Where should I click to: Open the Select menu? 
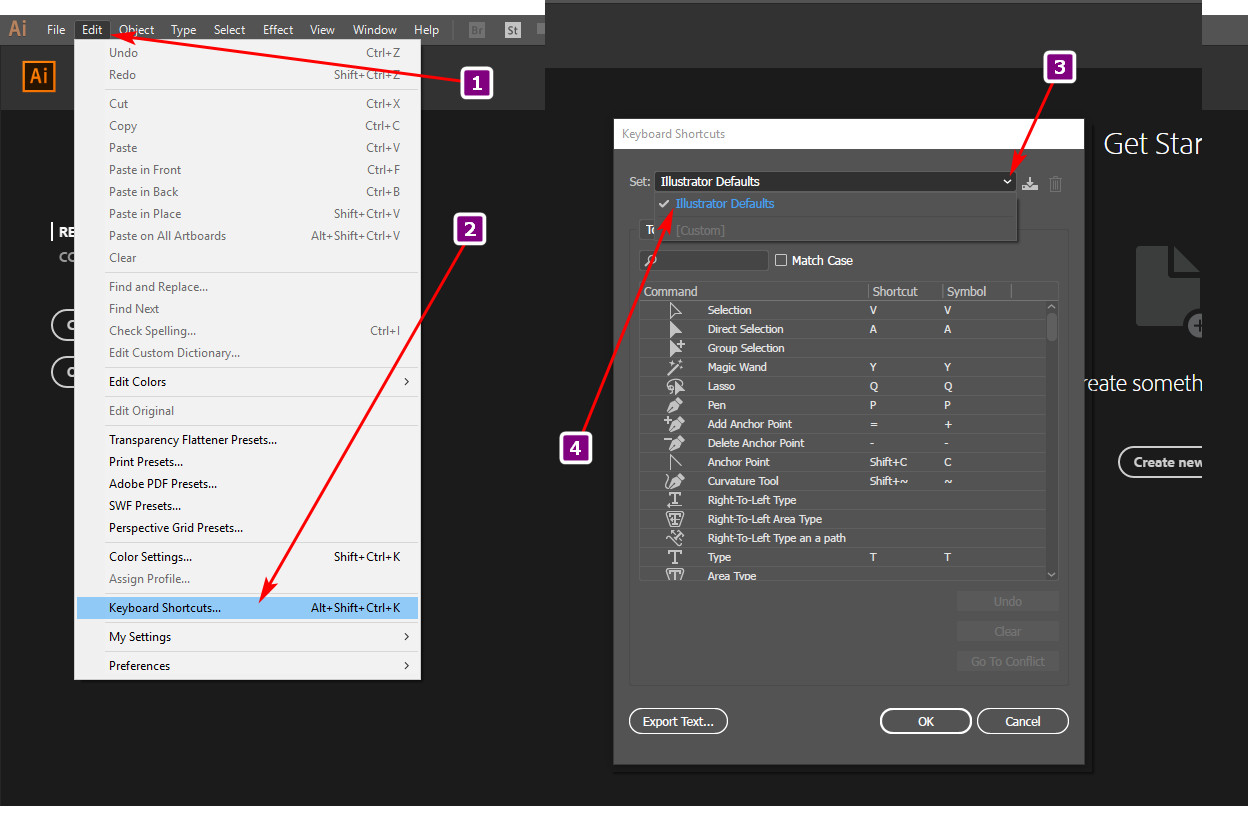pos(229,30)
